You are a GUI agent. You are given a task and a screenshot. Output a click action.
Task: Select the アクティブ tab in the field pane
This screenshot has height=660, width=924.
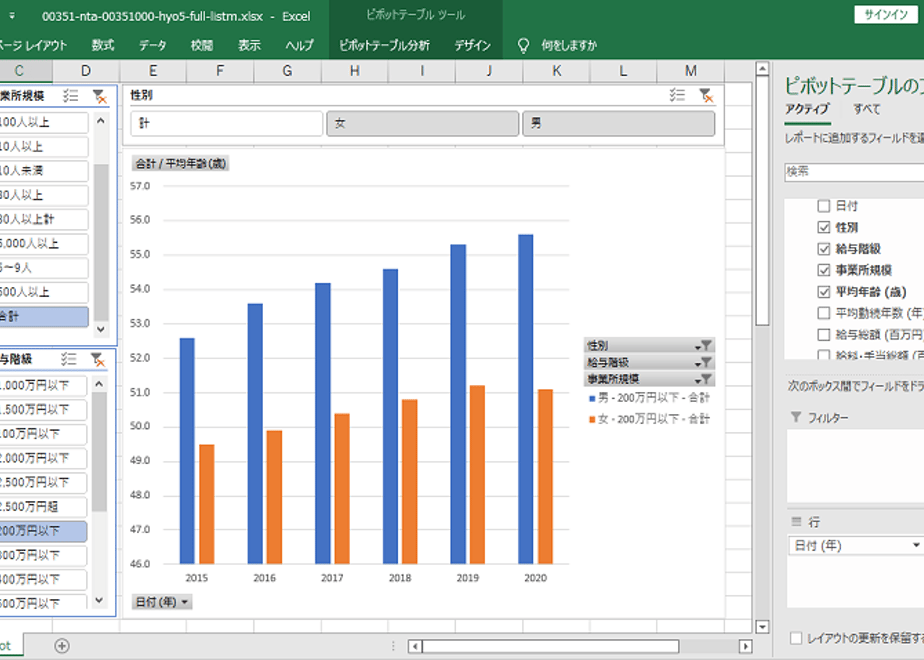(x=807, y=110)
